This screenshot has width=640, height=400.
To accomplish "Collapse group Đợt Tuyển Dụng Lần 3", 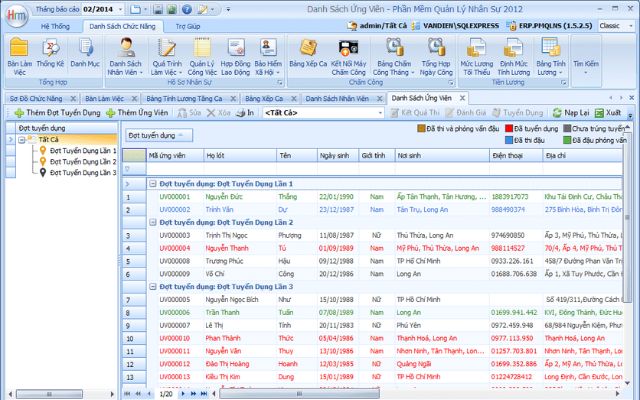I will pyautogui.click(x=153, y=287).
